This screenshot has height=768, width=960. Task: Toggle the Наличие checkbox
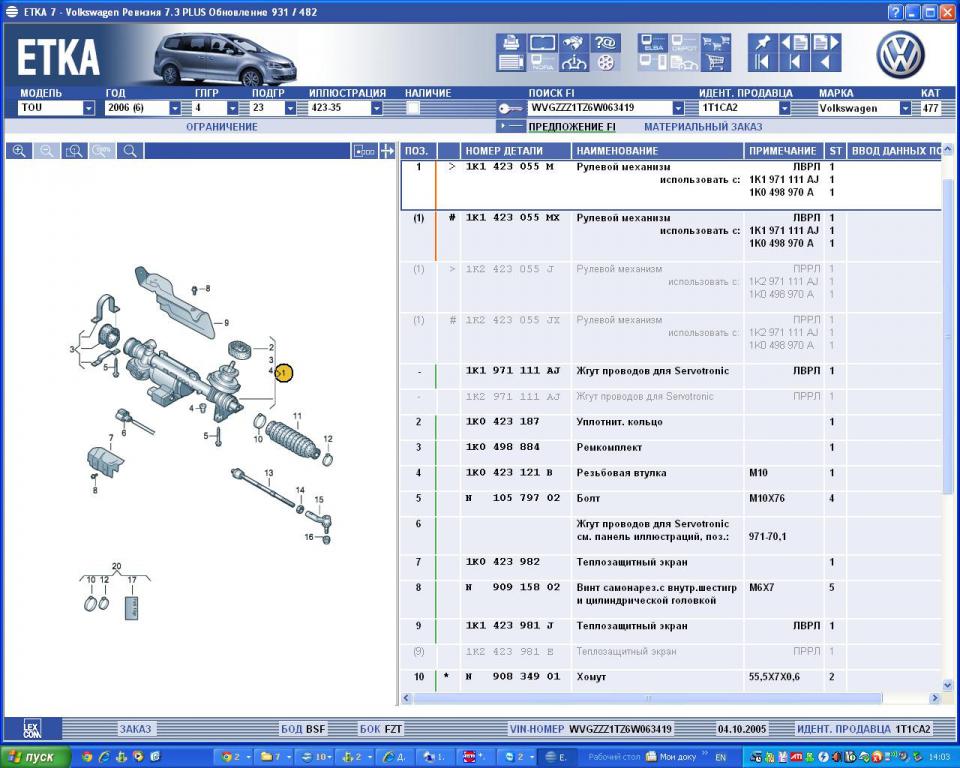pyautogui.click(x=413, y=108)
